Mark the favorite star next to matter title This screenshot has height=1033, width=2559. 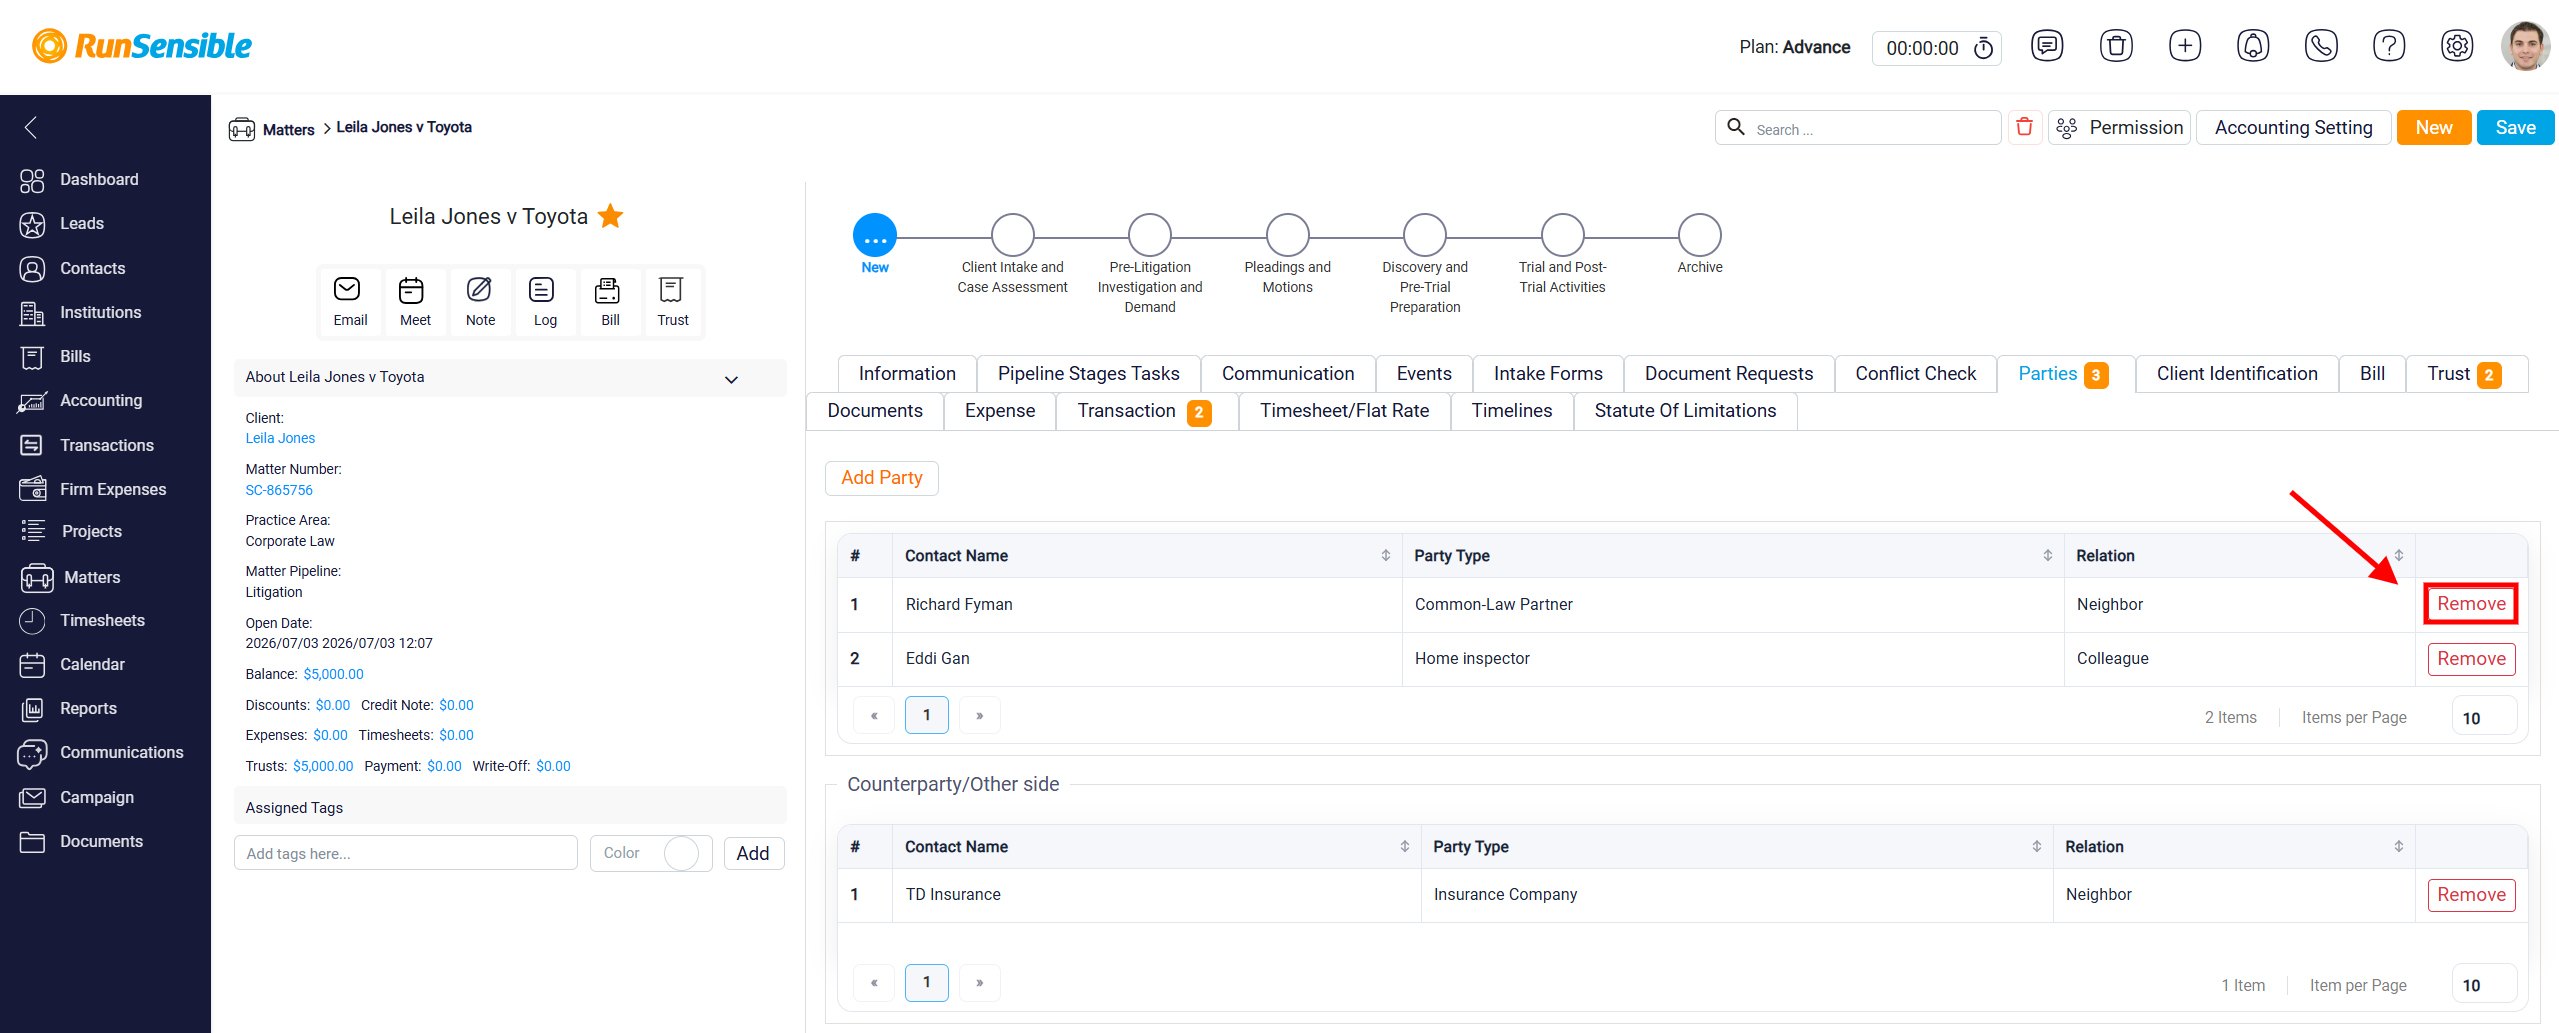(x=610, y=216)
